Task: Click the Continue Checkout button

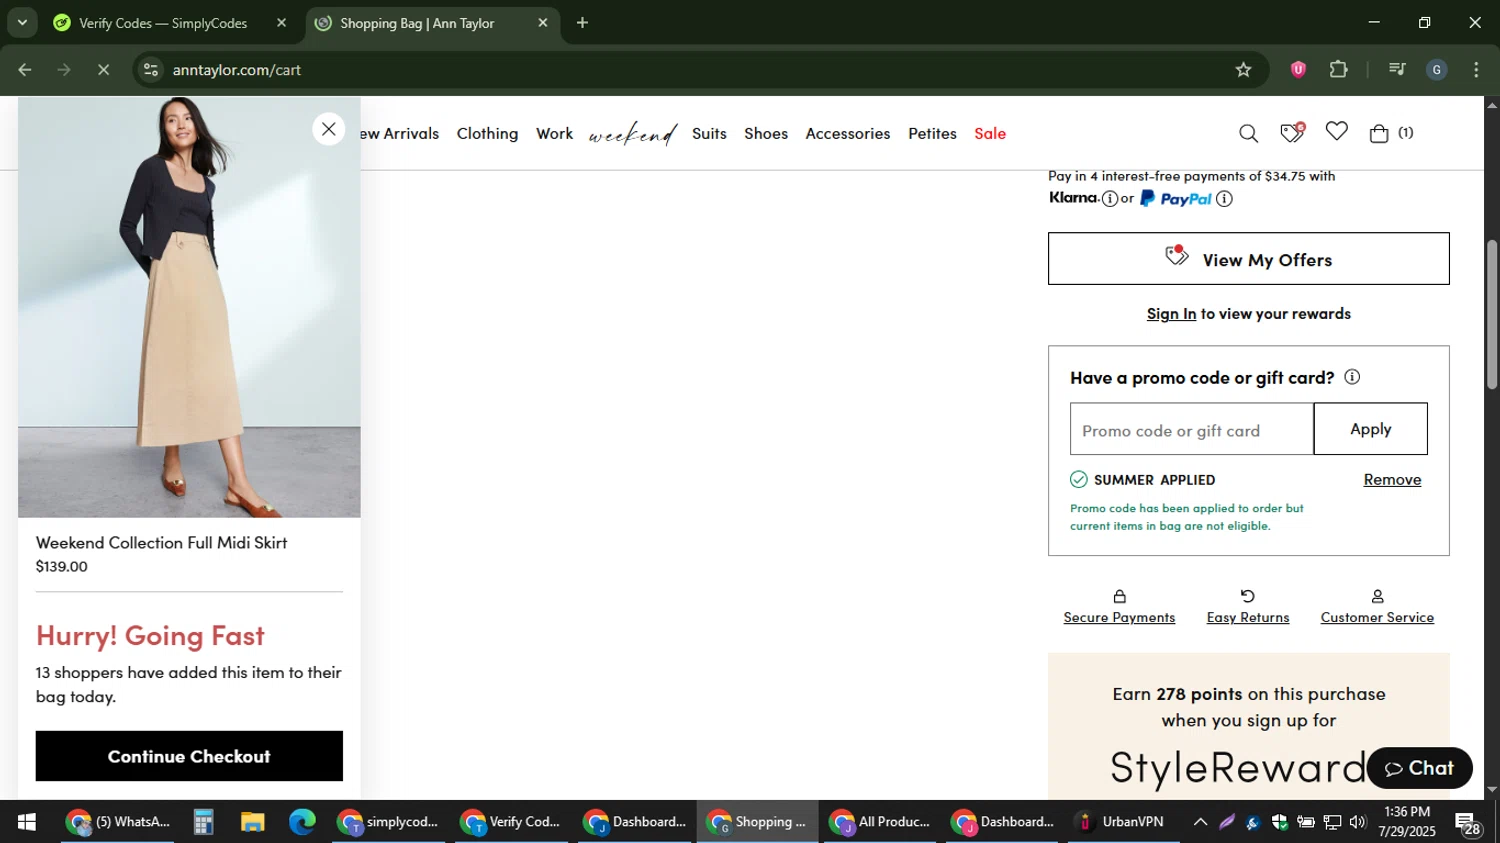Action: (189, 756)
